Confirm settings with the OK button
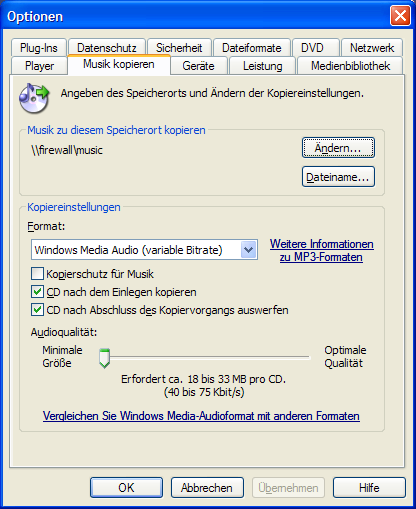Screen dimensions: 416x509 126,488
